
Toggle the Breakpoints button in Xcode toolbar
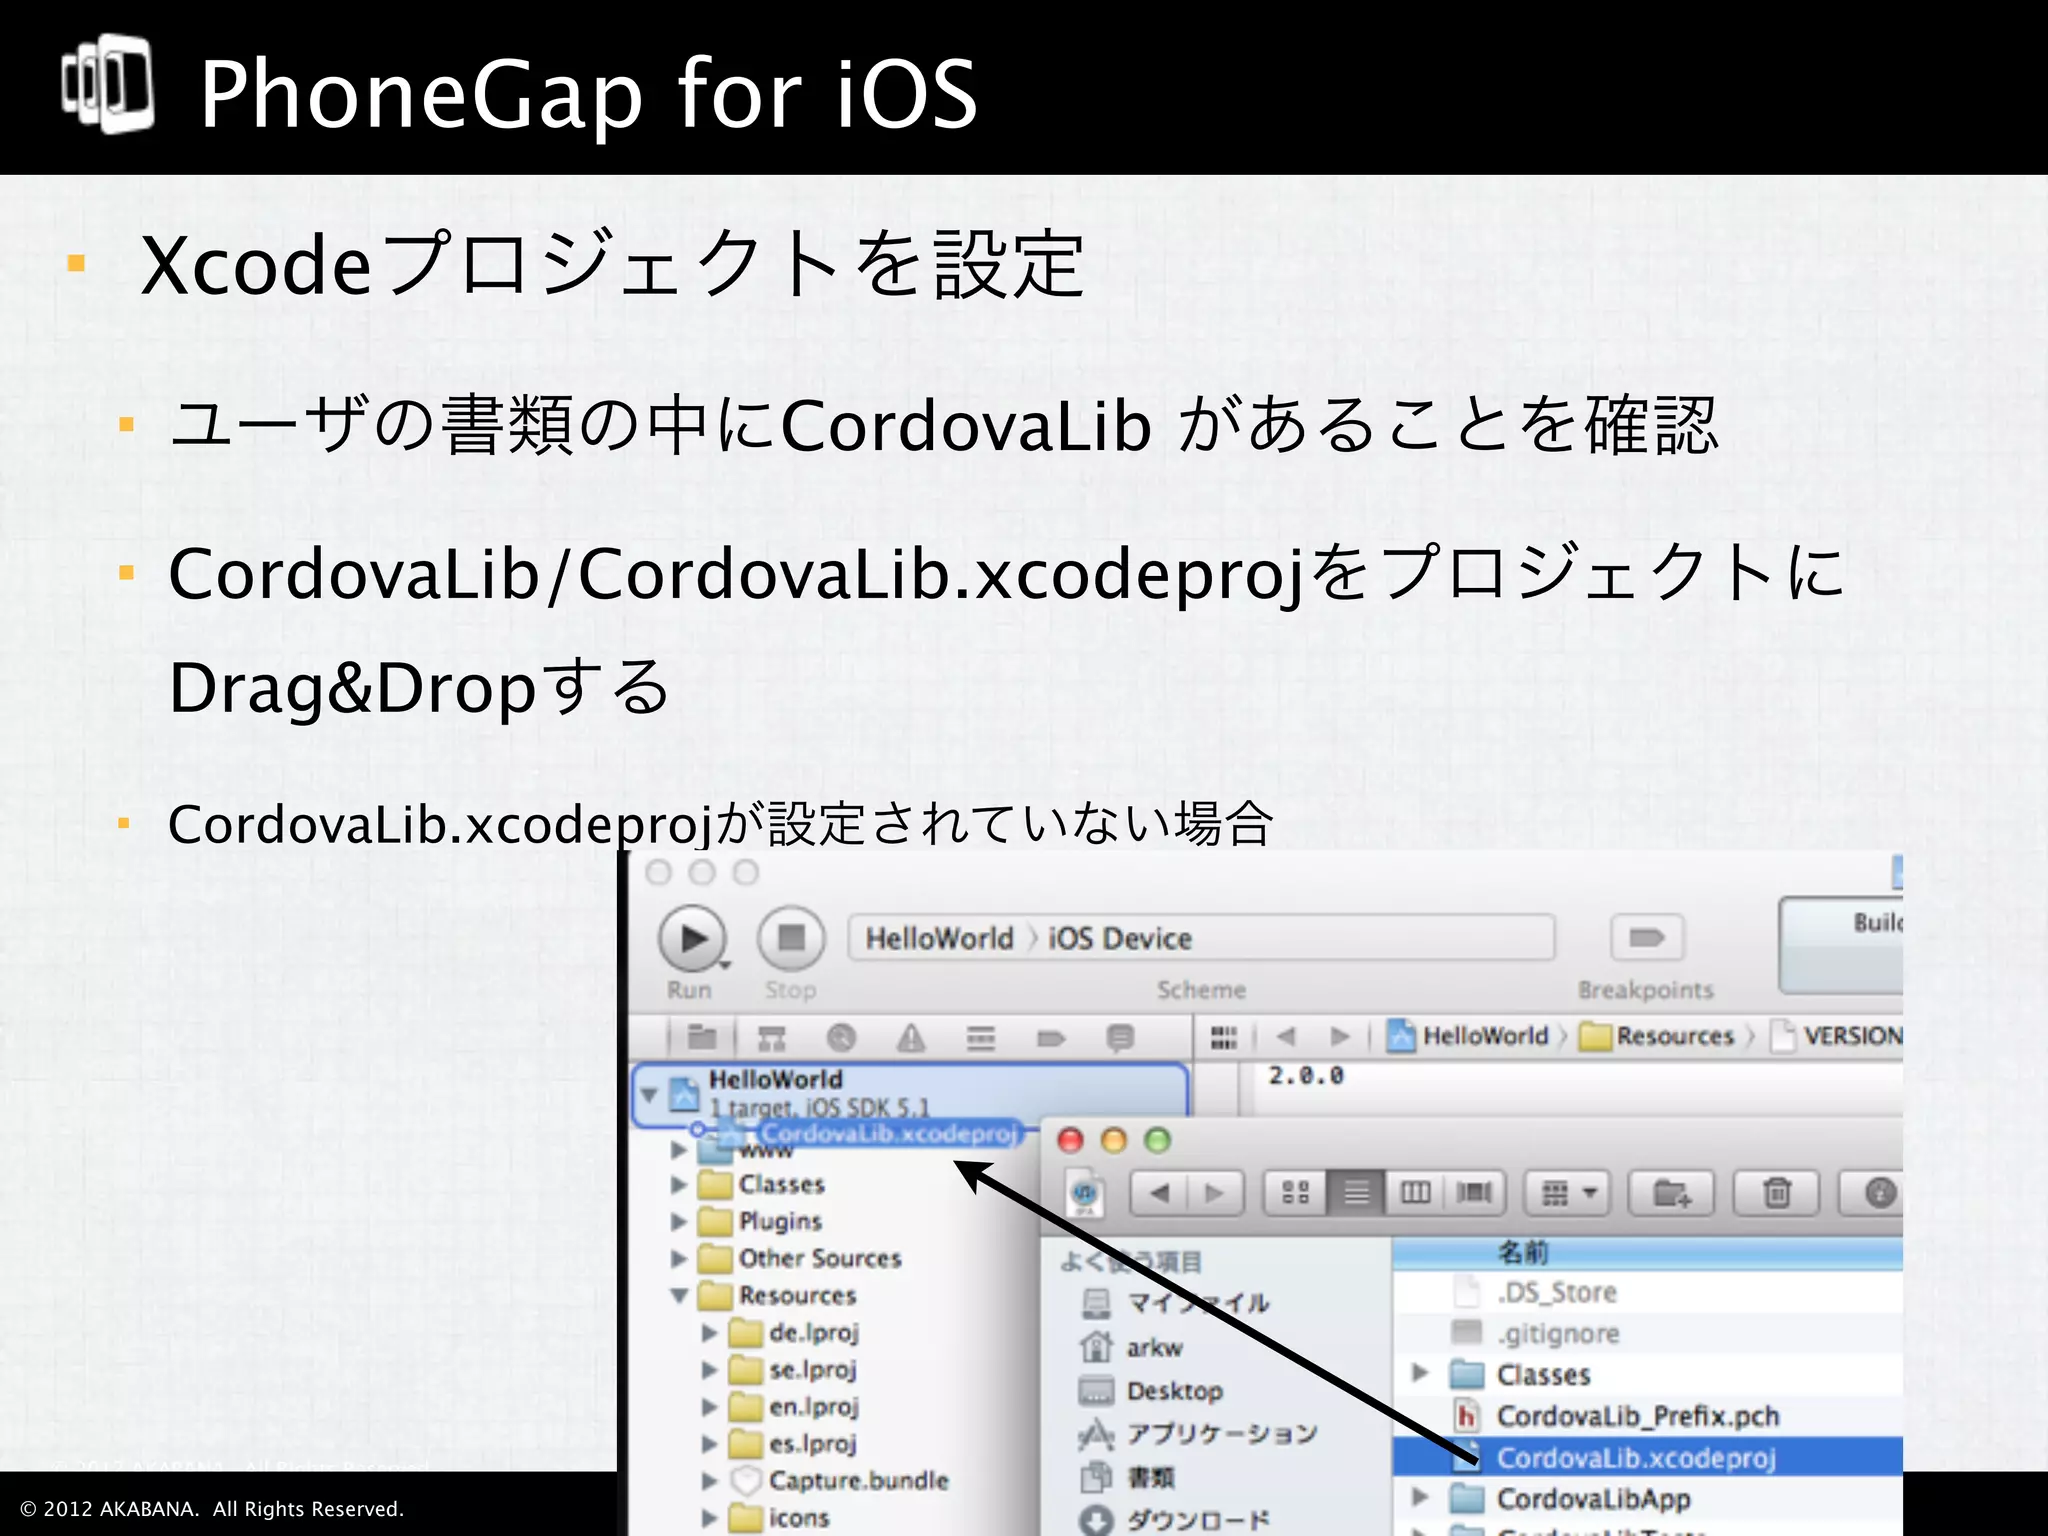[x=1647, y=938]
